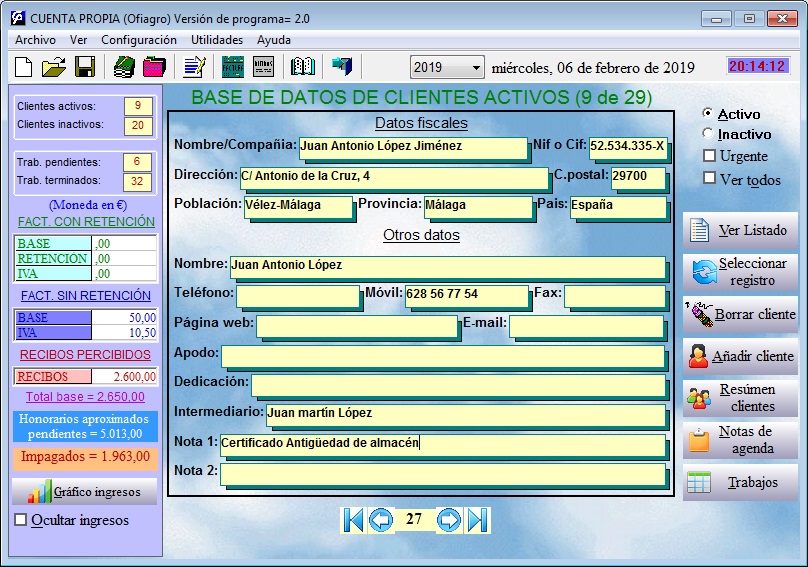Click the exit door arrow icon

click(x=343, y=67)
